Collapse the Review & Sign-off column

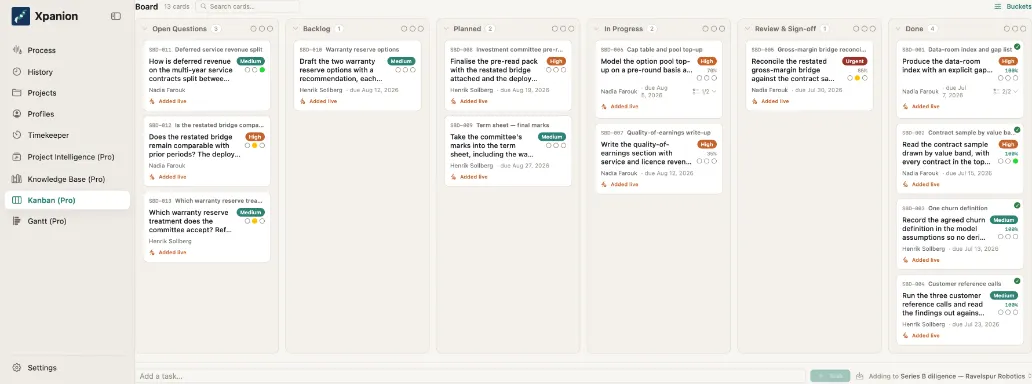(748, 29)
